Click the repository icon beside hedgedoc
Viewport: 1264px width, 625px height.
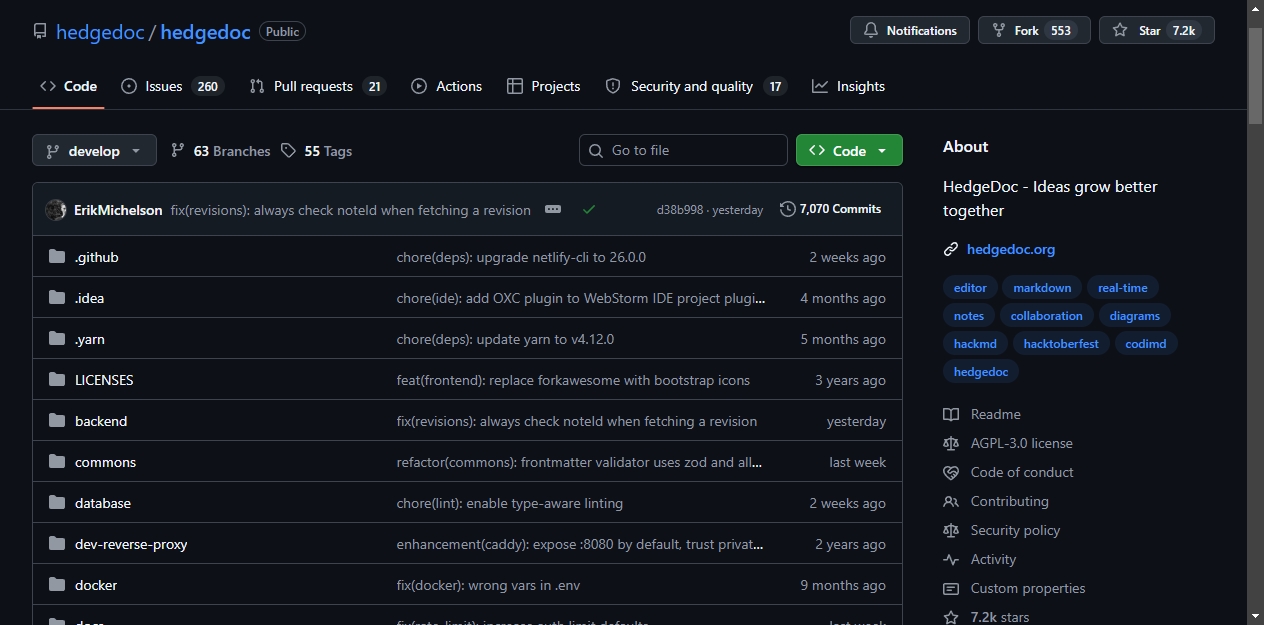coord(40,31)
